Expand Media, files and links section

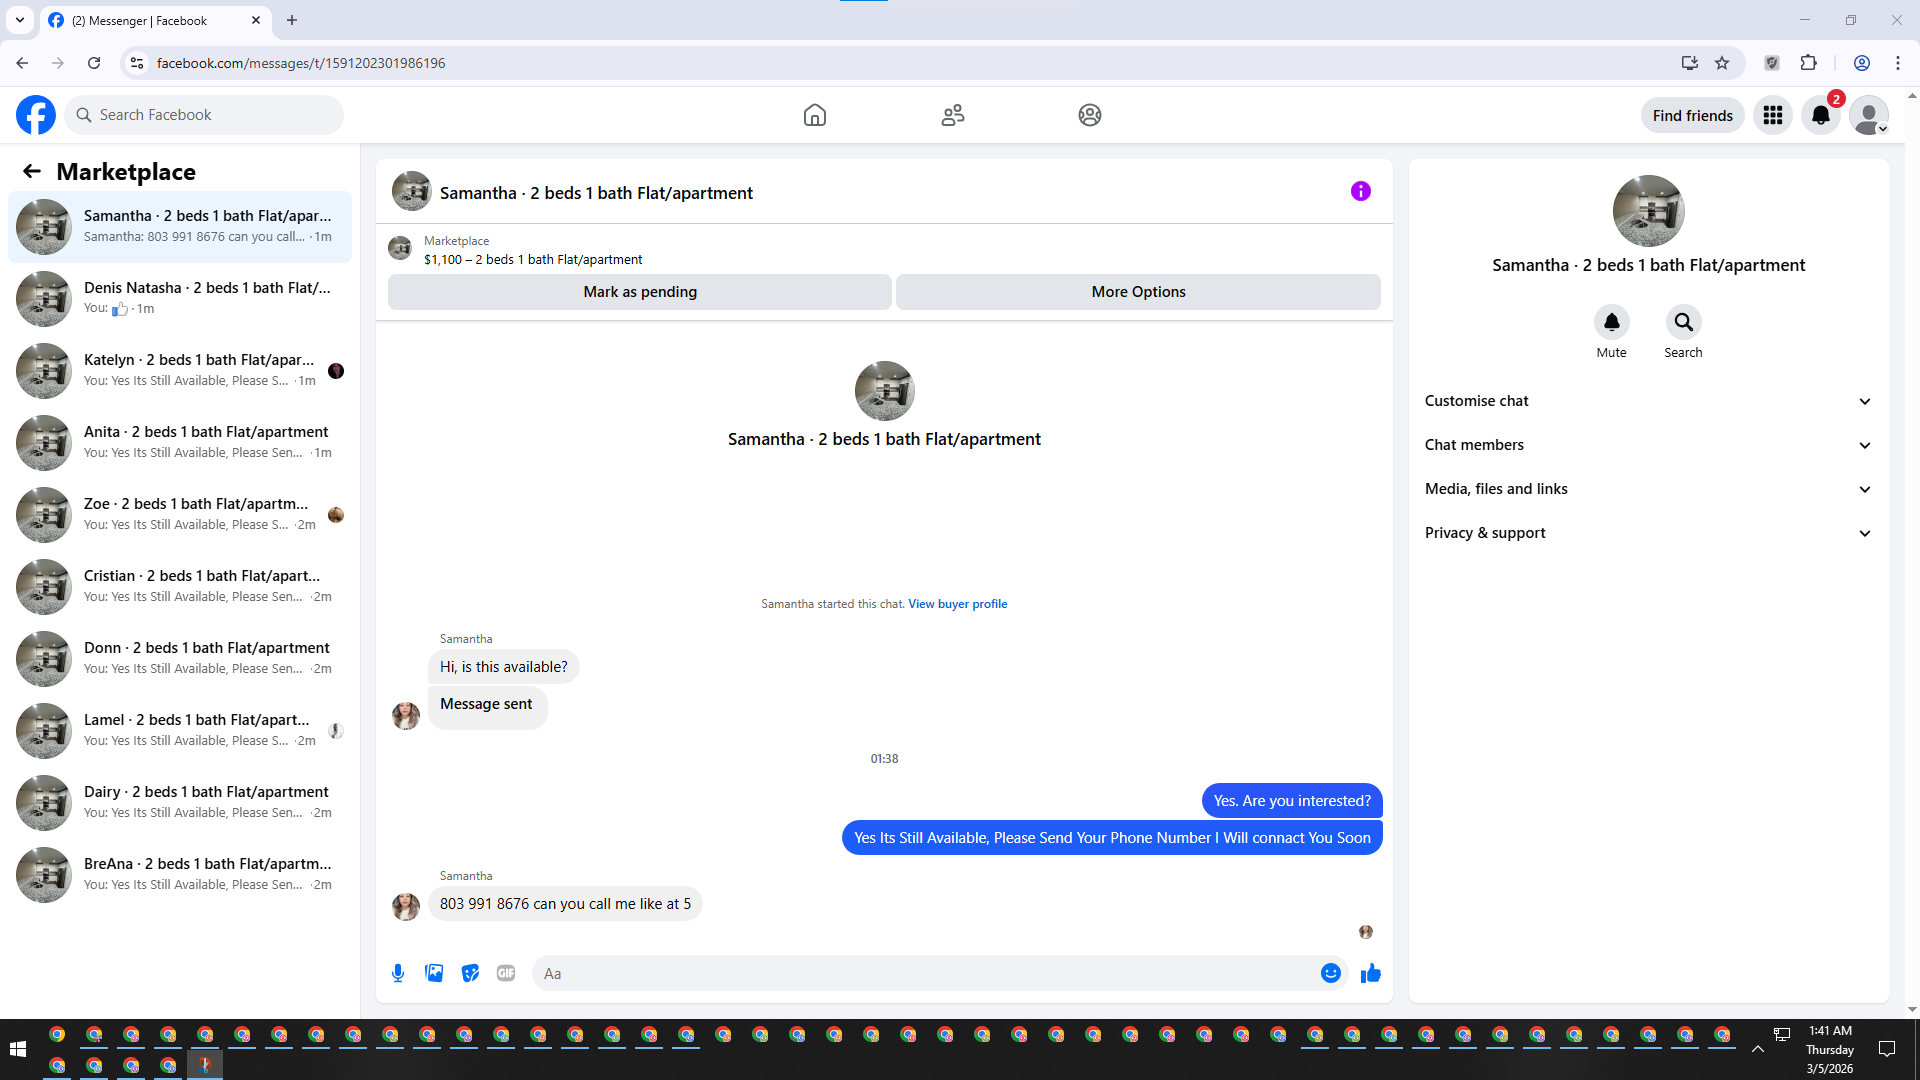click(x=1649, y=489)
